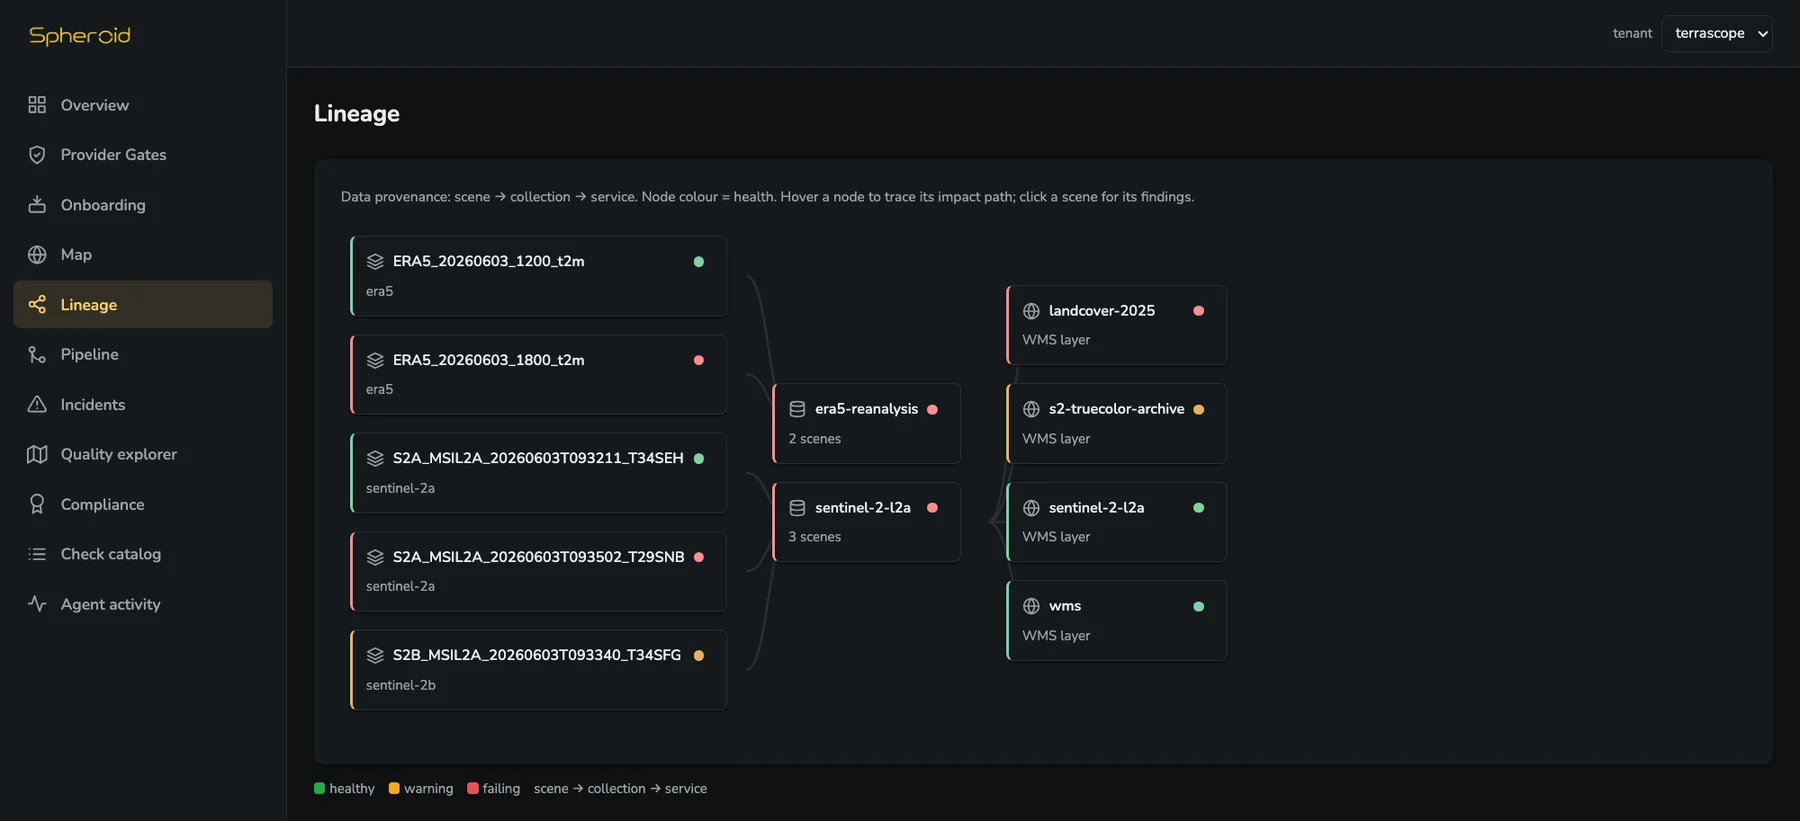
Task: Click globe icon on landcover-2025 service
Action: coord(1031,311)
